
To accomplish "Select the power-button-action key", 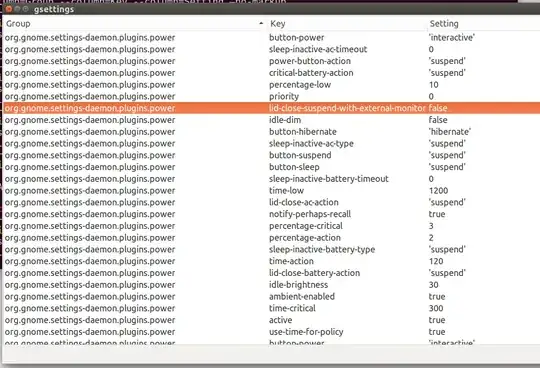I will 310,61.
